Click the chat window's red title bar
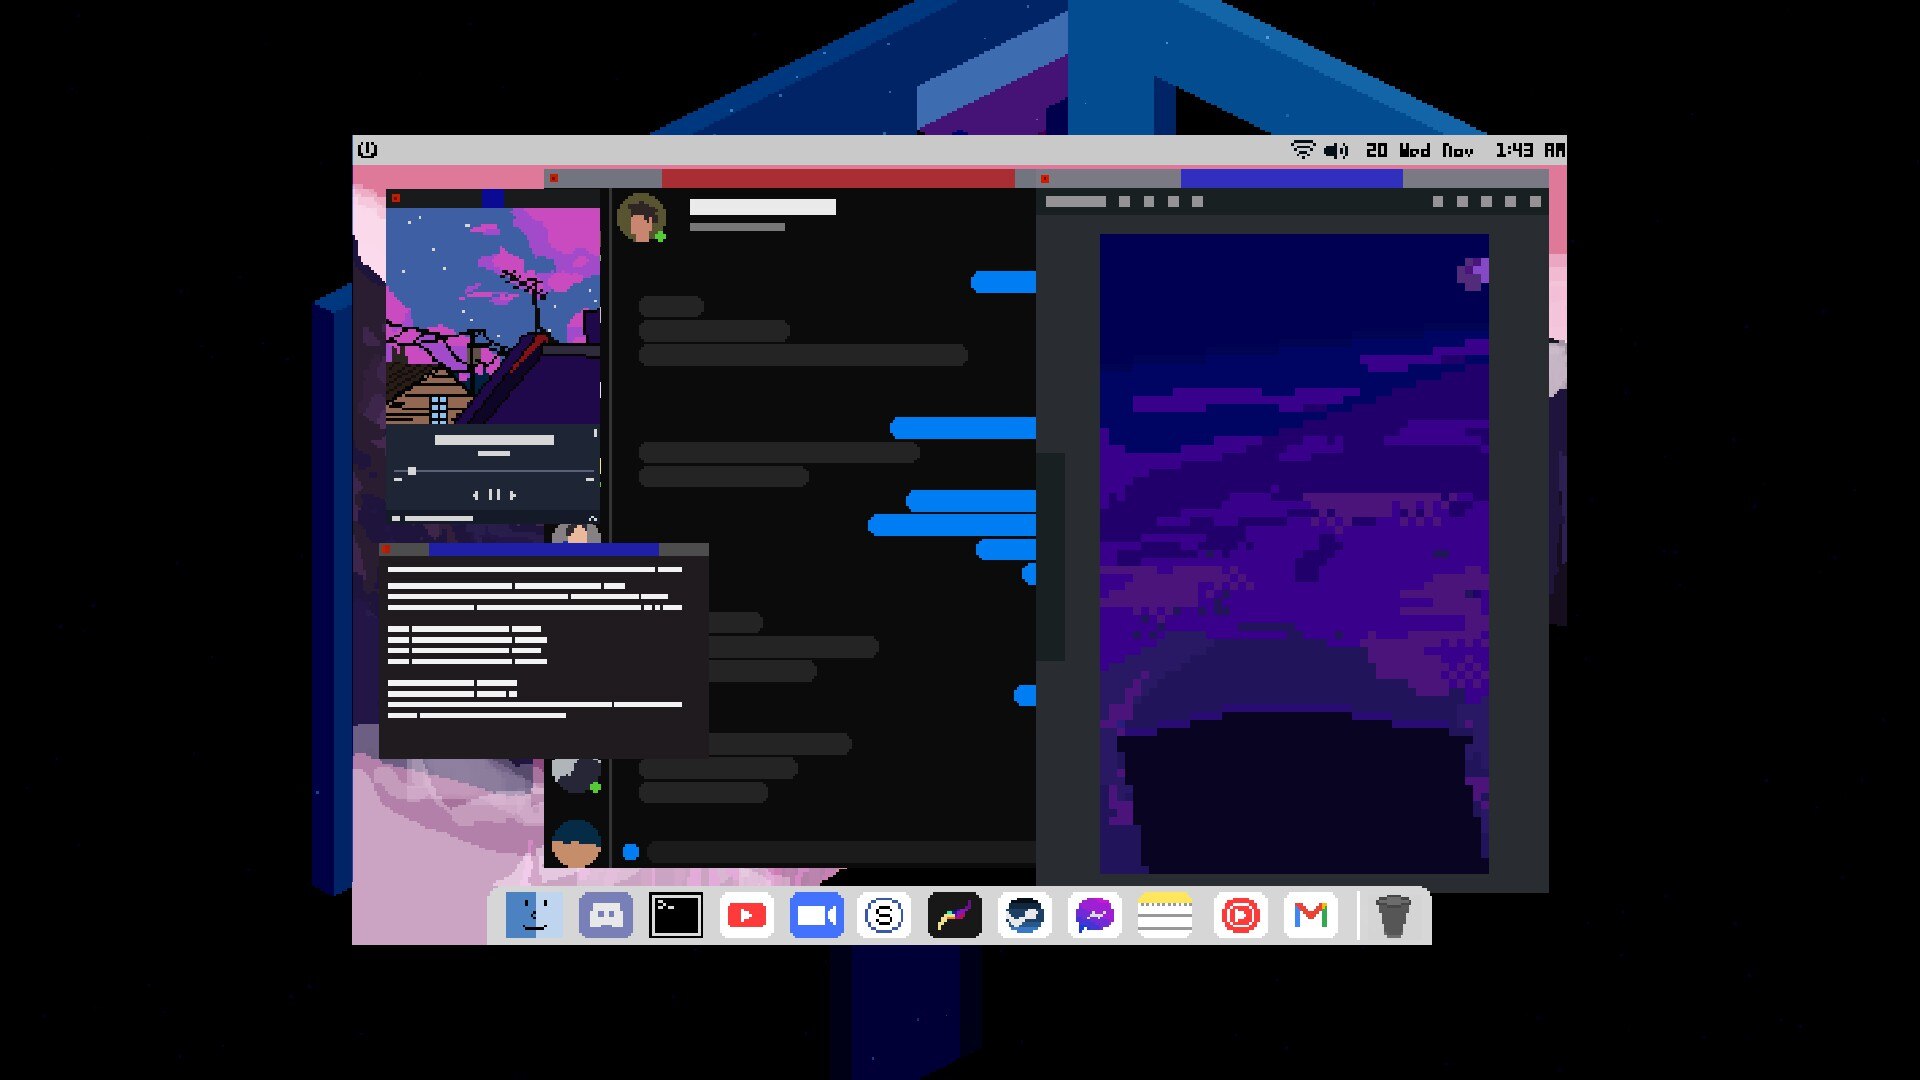 [838, 178]
